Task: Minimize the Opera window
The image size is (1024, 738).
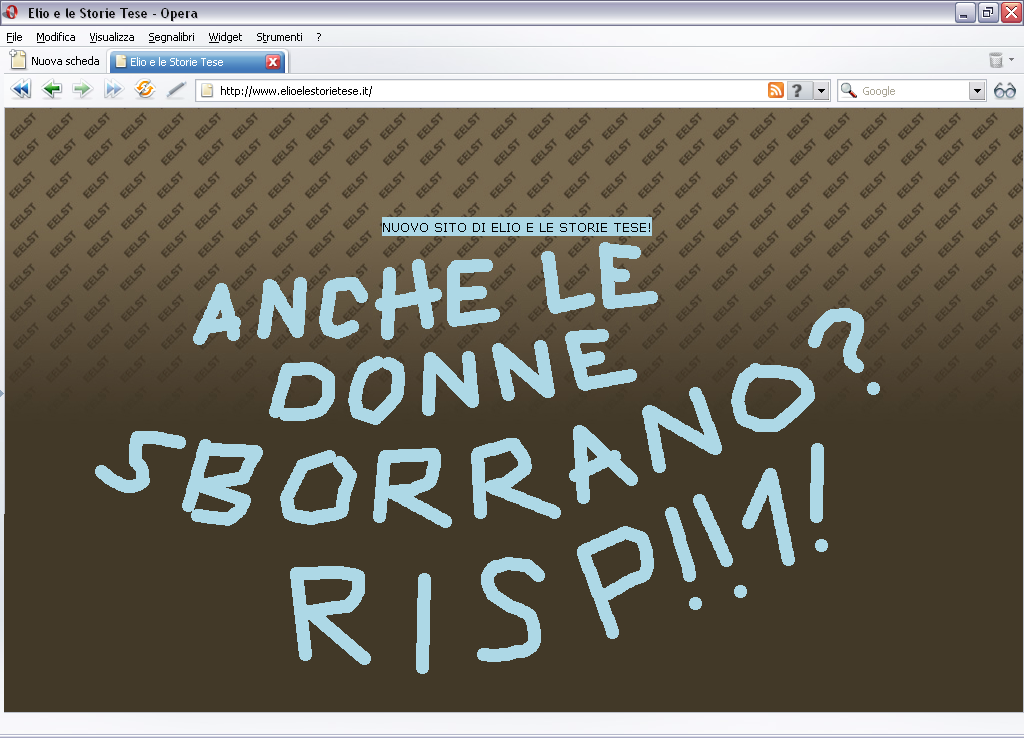Action: pyautogui.click(x=965, y=12)
